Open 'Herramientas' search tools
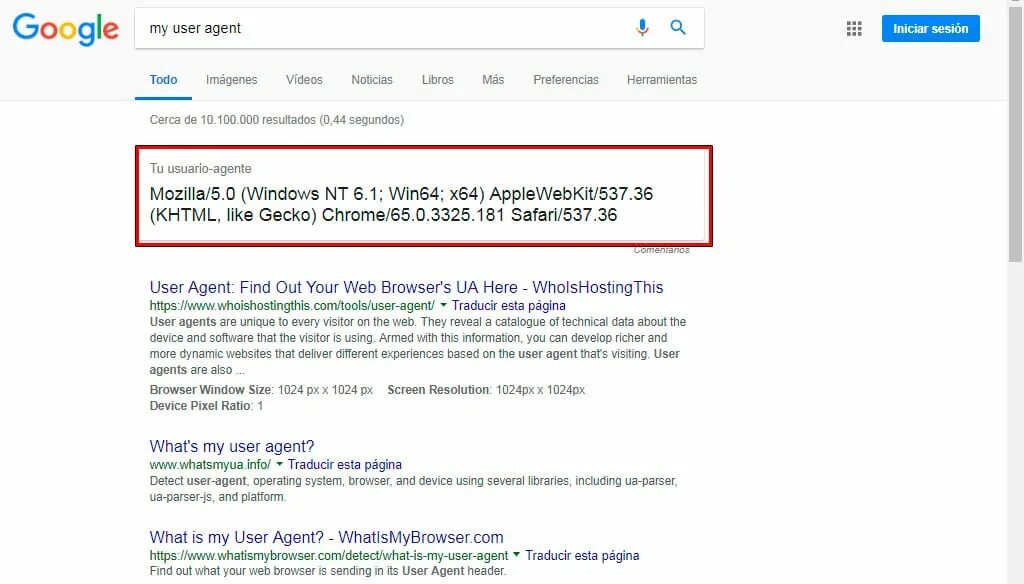1024x584 pixels. 662,80
